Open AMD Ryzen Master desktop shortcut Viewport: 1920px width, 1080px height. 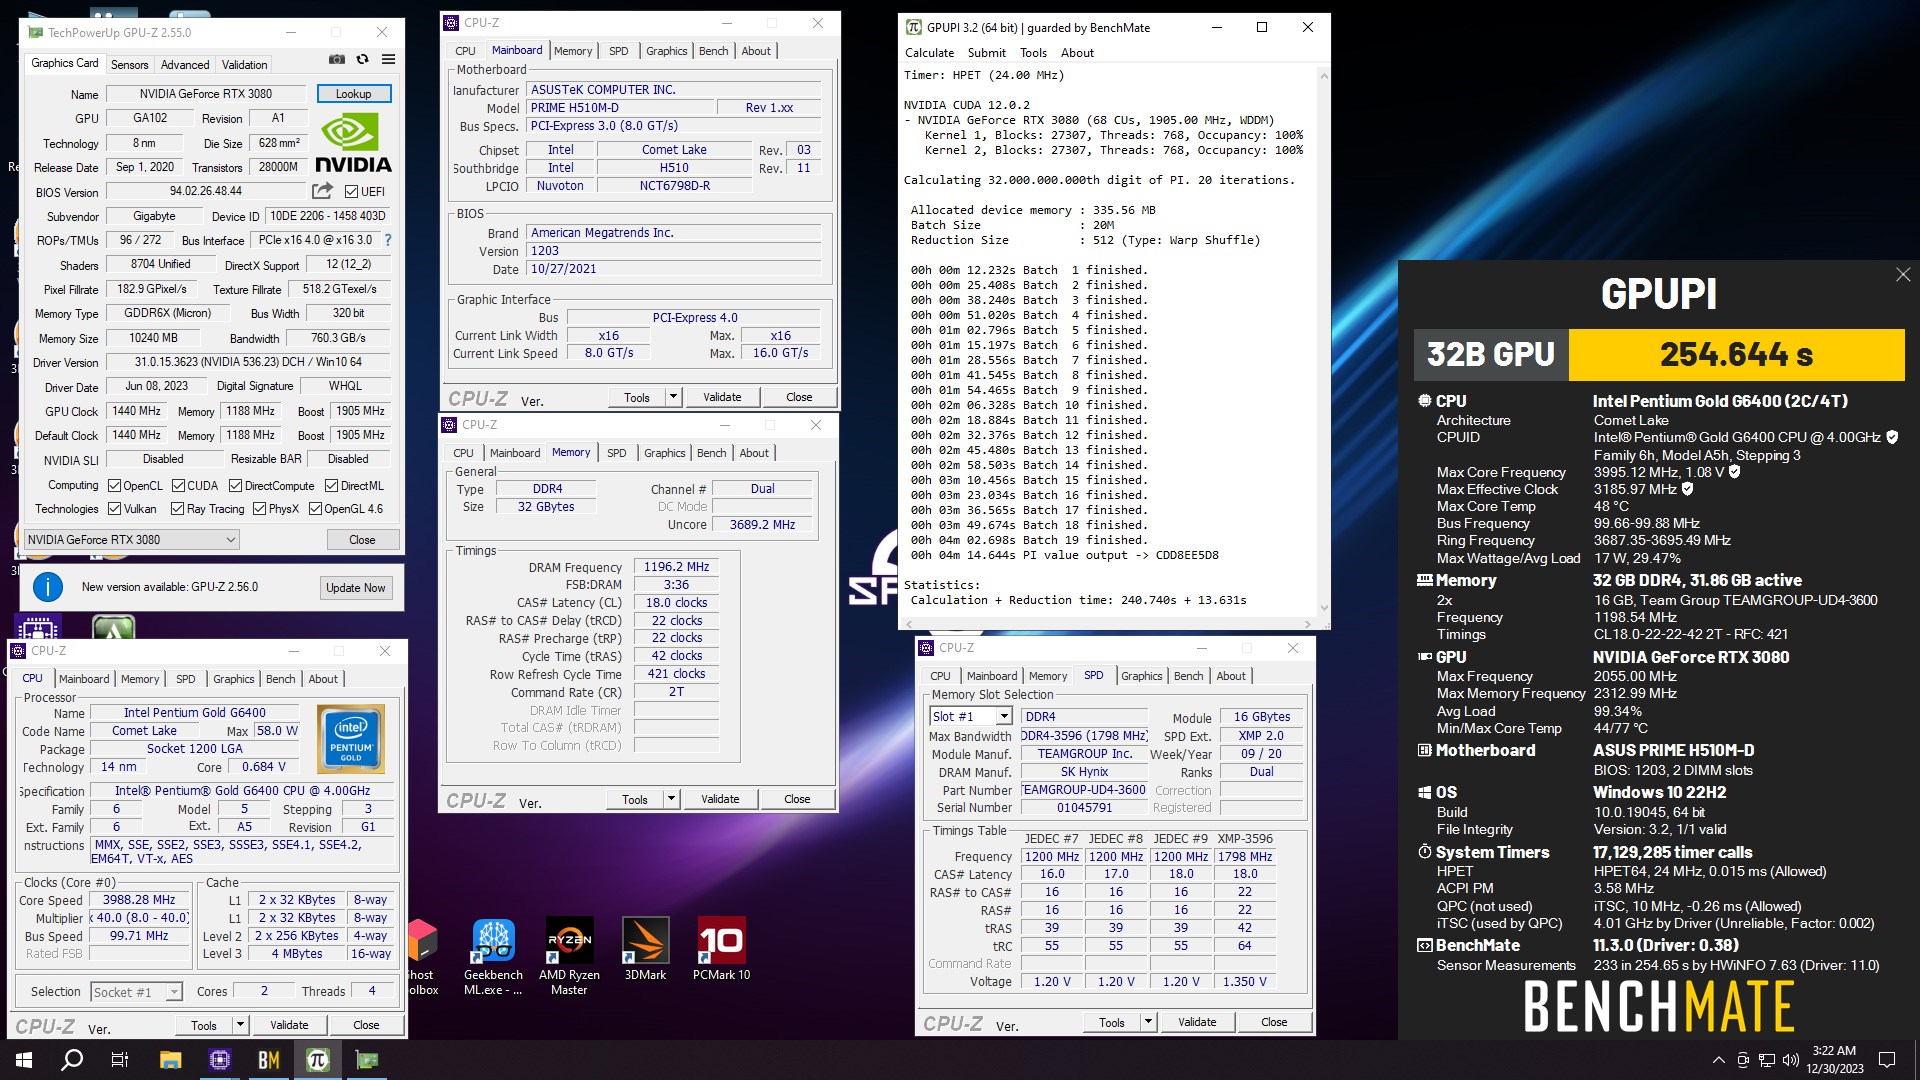pos(569,957)
